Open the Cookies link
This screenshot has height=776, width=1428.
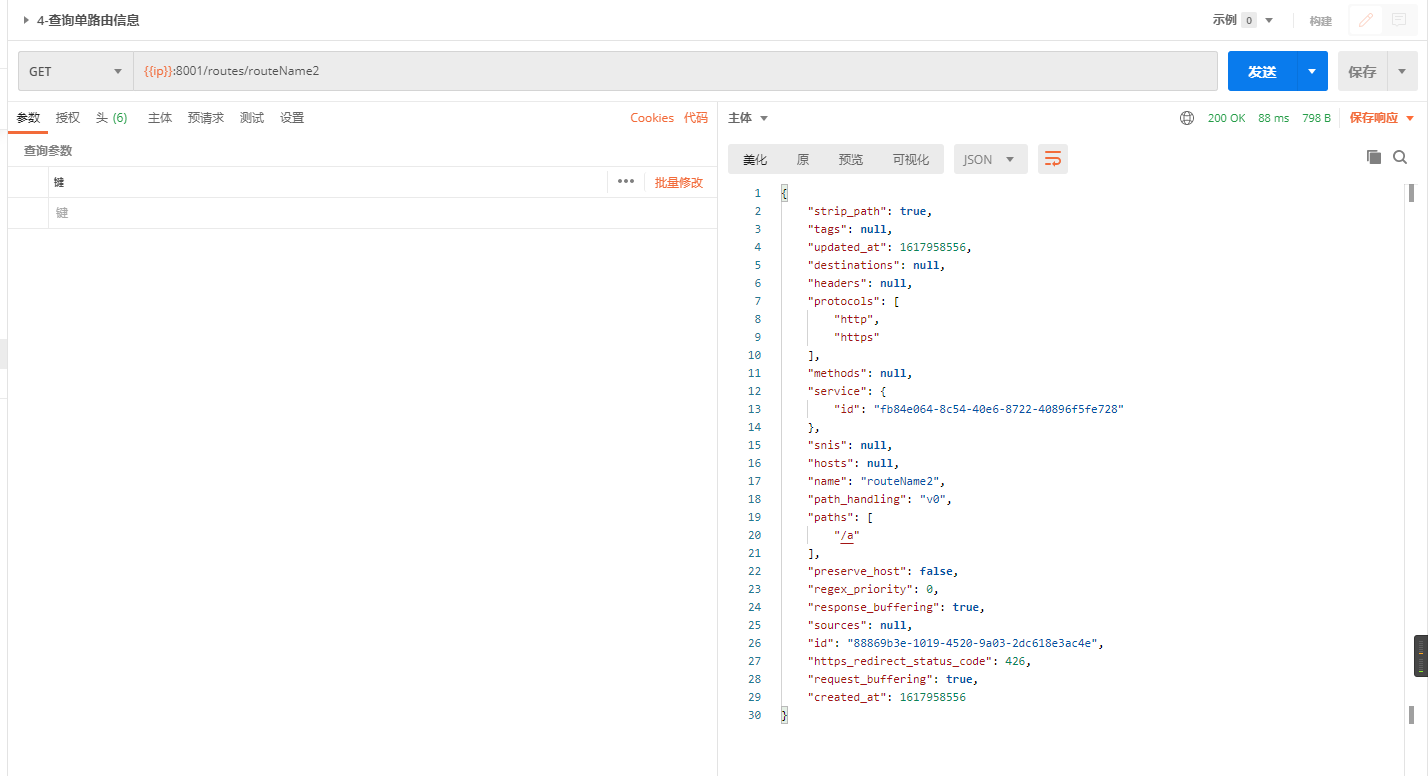click(652, 118)
